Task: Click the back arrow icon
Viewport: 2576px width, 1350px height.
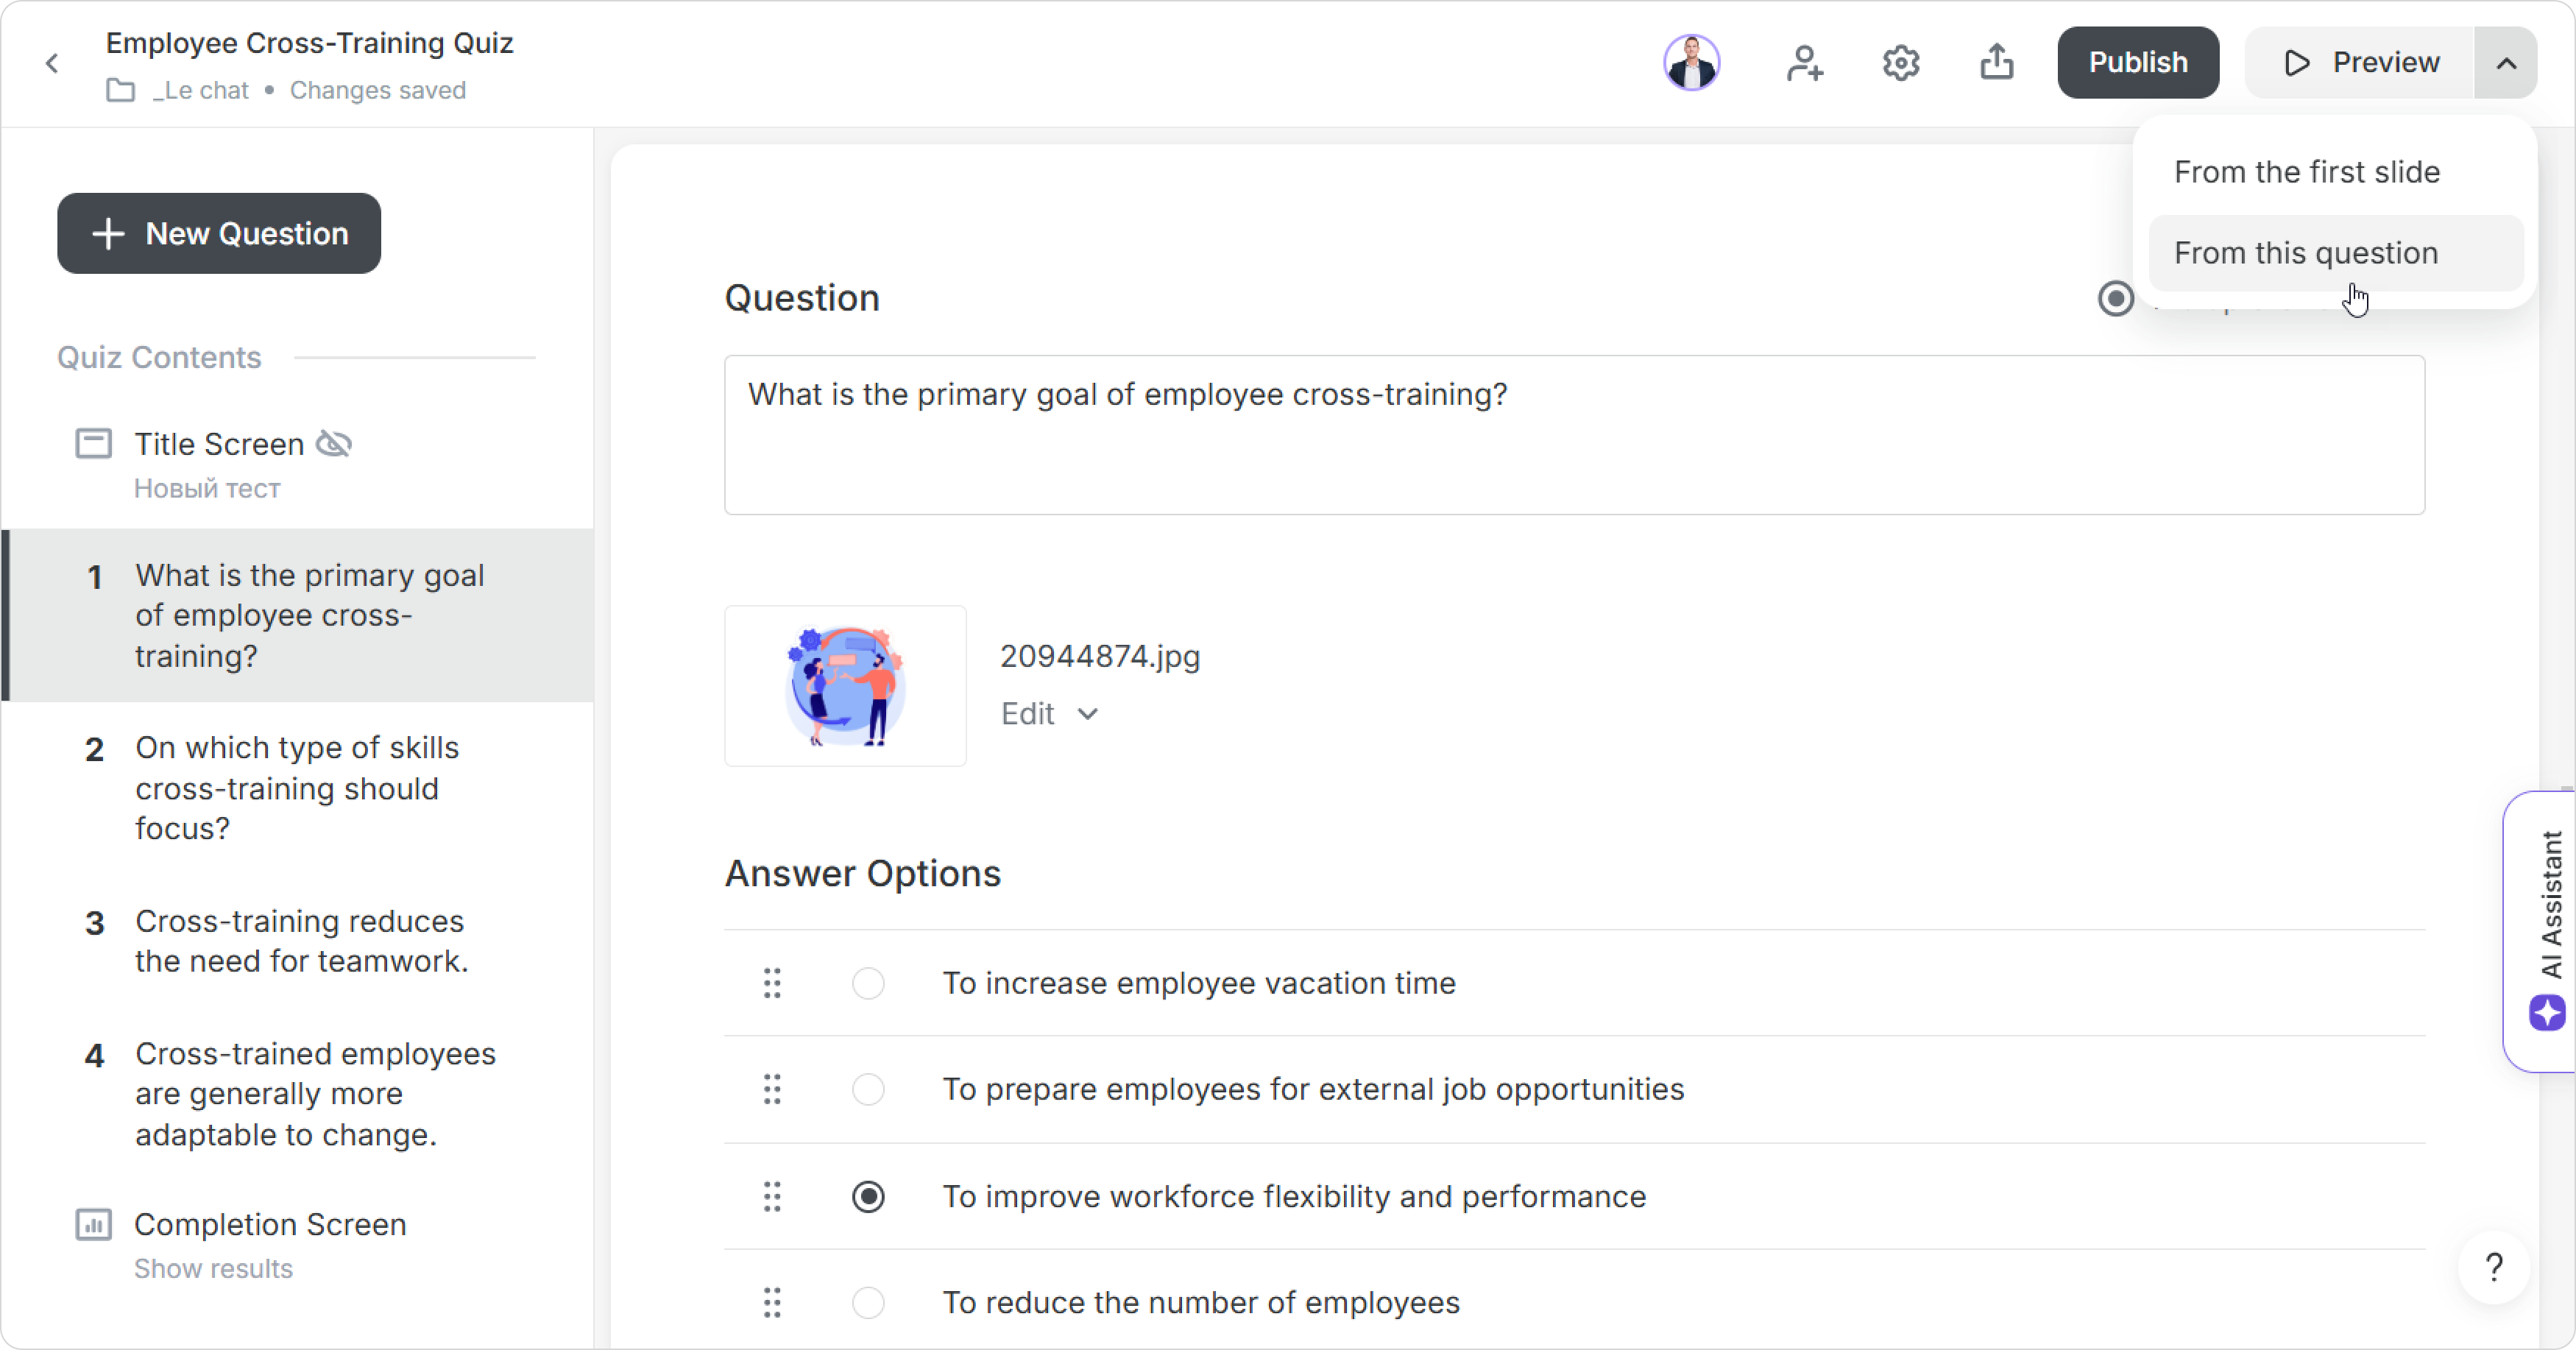Action: click(x=52, y=64)
